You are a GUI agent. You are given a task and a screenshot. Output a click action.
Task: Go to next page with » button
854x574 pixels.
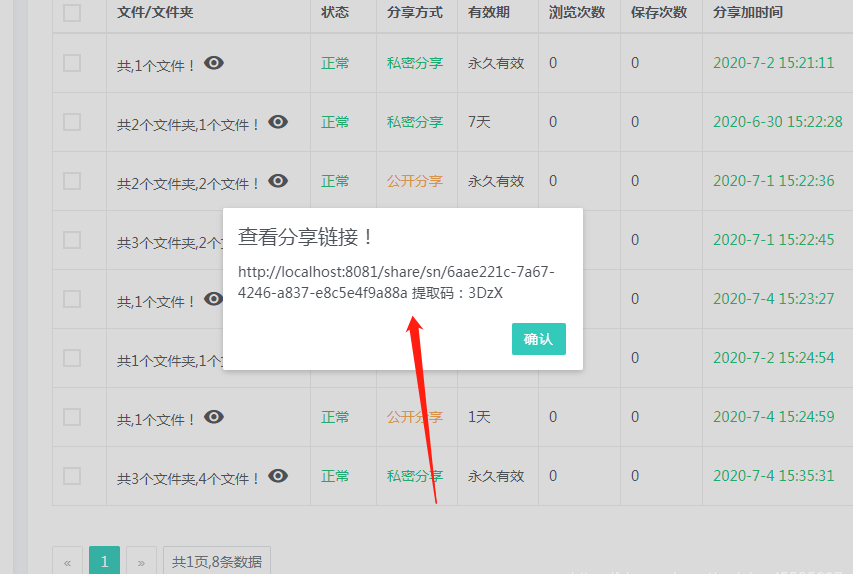click(x=142, y=561)
